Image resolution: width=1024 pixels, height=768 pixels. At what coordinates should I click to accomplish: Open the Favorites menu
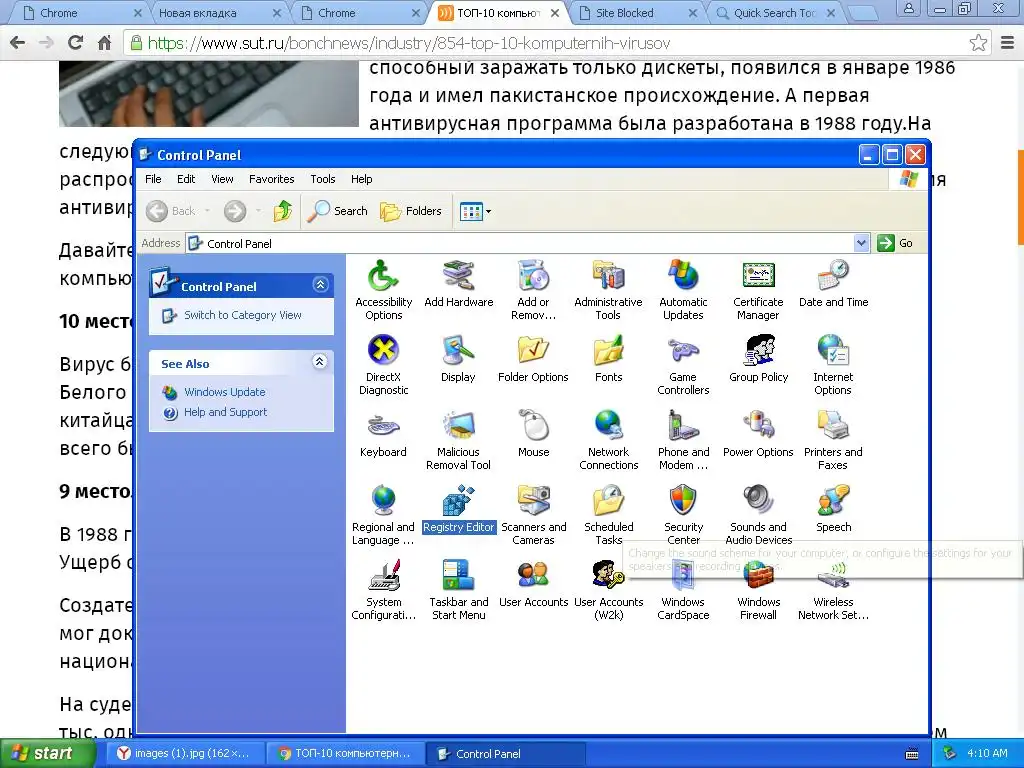[271, 179]
